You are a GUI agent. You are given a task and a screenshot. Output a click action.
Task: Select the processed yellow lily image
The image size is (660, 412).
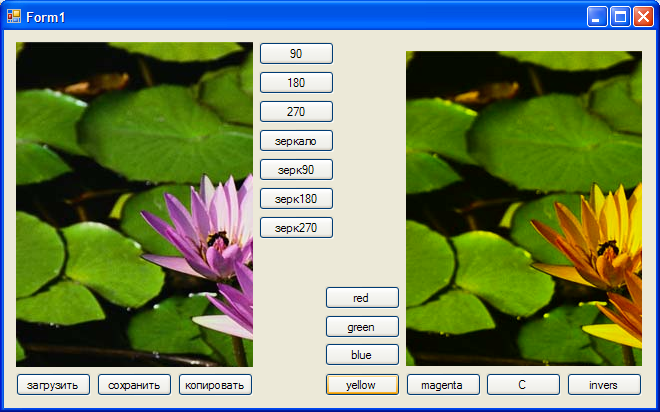523,208
